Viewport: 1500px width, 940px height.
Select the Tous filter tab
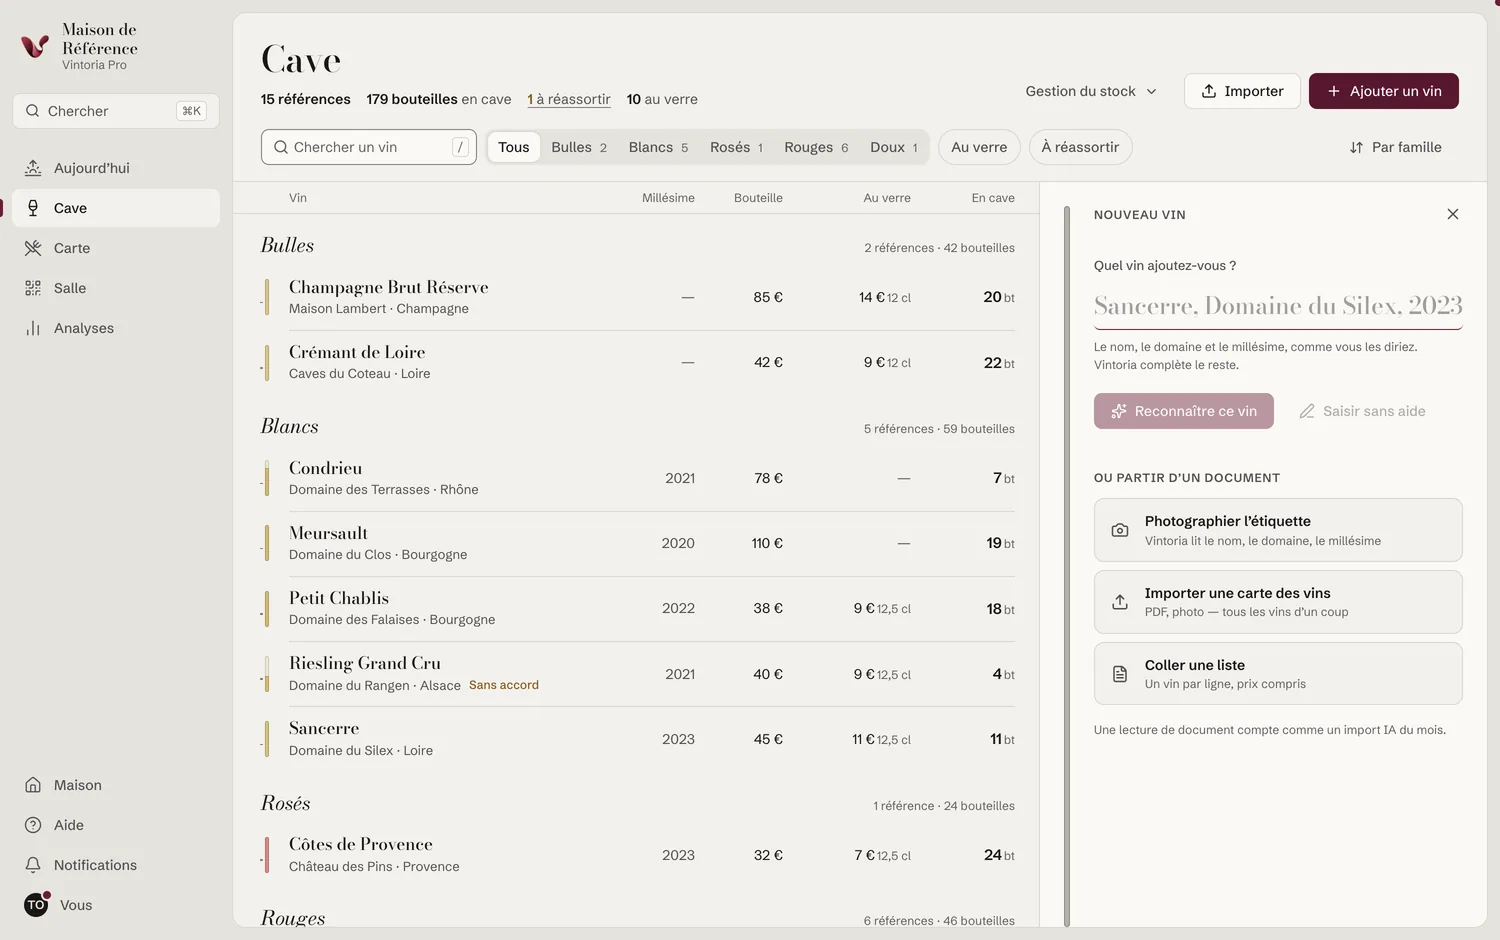(514, 147)
